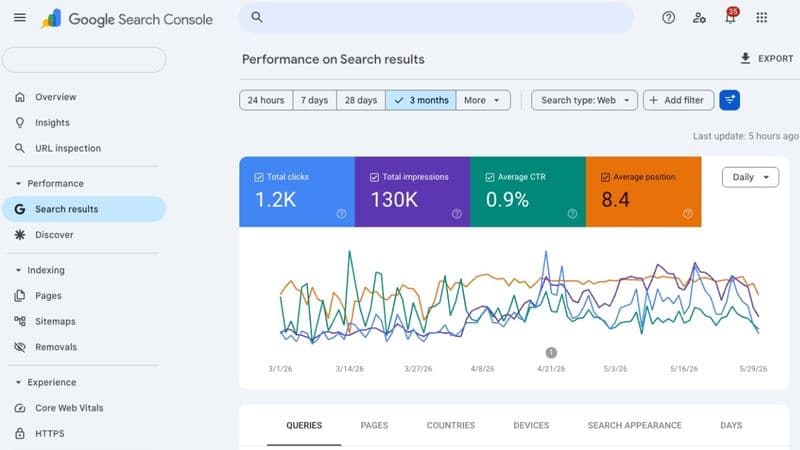The height and width of the screenshot is (450, 800).
Task: Click the 3/1/26 axis date label
Action: click(280, 368)
